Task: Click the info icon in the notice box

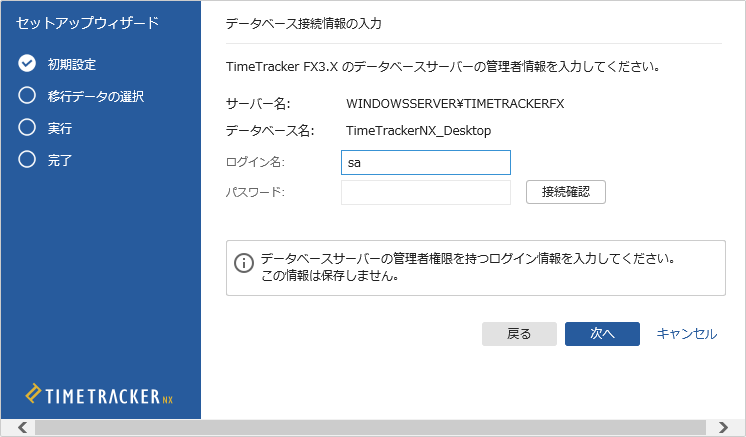Action: 244,262
